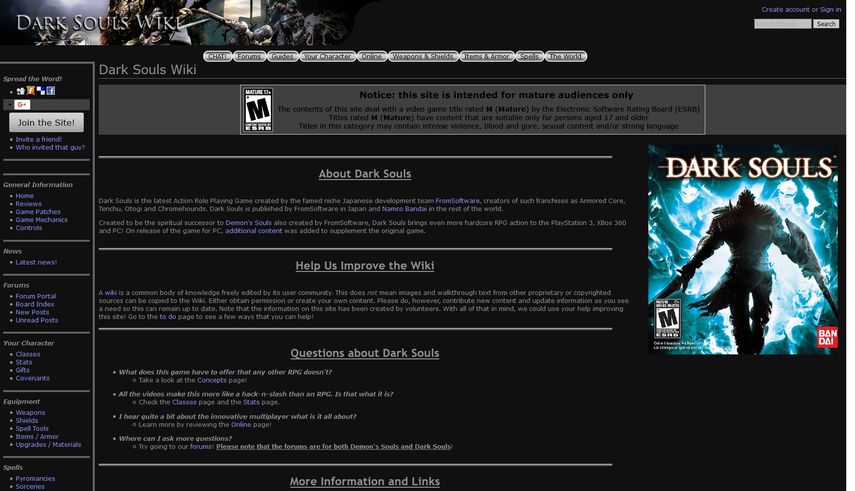Follow the additional content link
Image resolution: width=855 pixels, height=491 pixels.
[x=254, y=231]
